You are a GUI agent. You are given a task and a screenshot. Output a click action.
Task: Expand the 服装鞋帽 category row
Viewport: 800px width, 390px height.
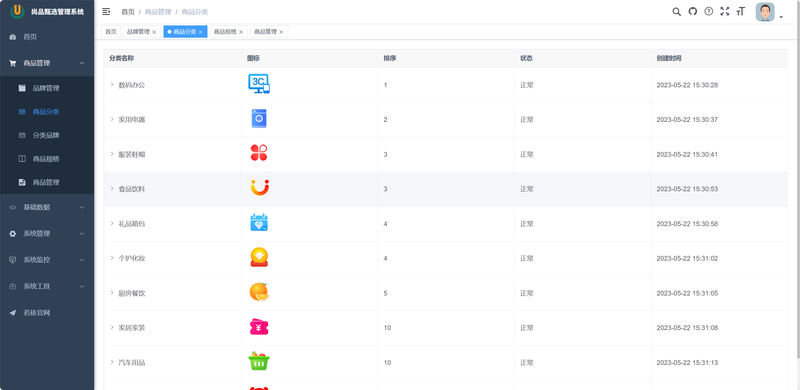coord(112,154)
